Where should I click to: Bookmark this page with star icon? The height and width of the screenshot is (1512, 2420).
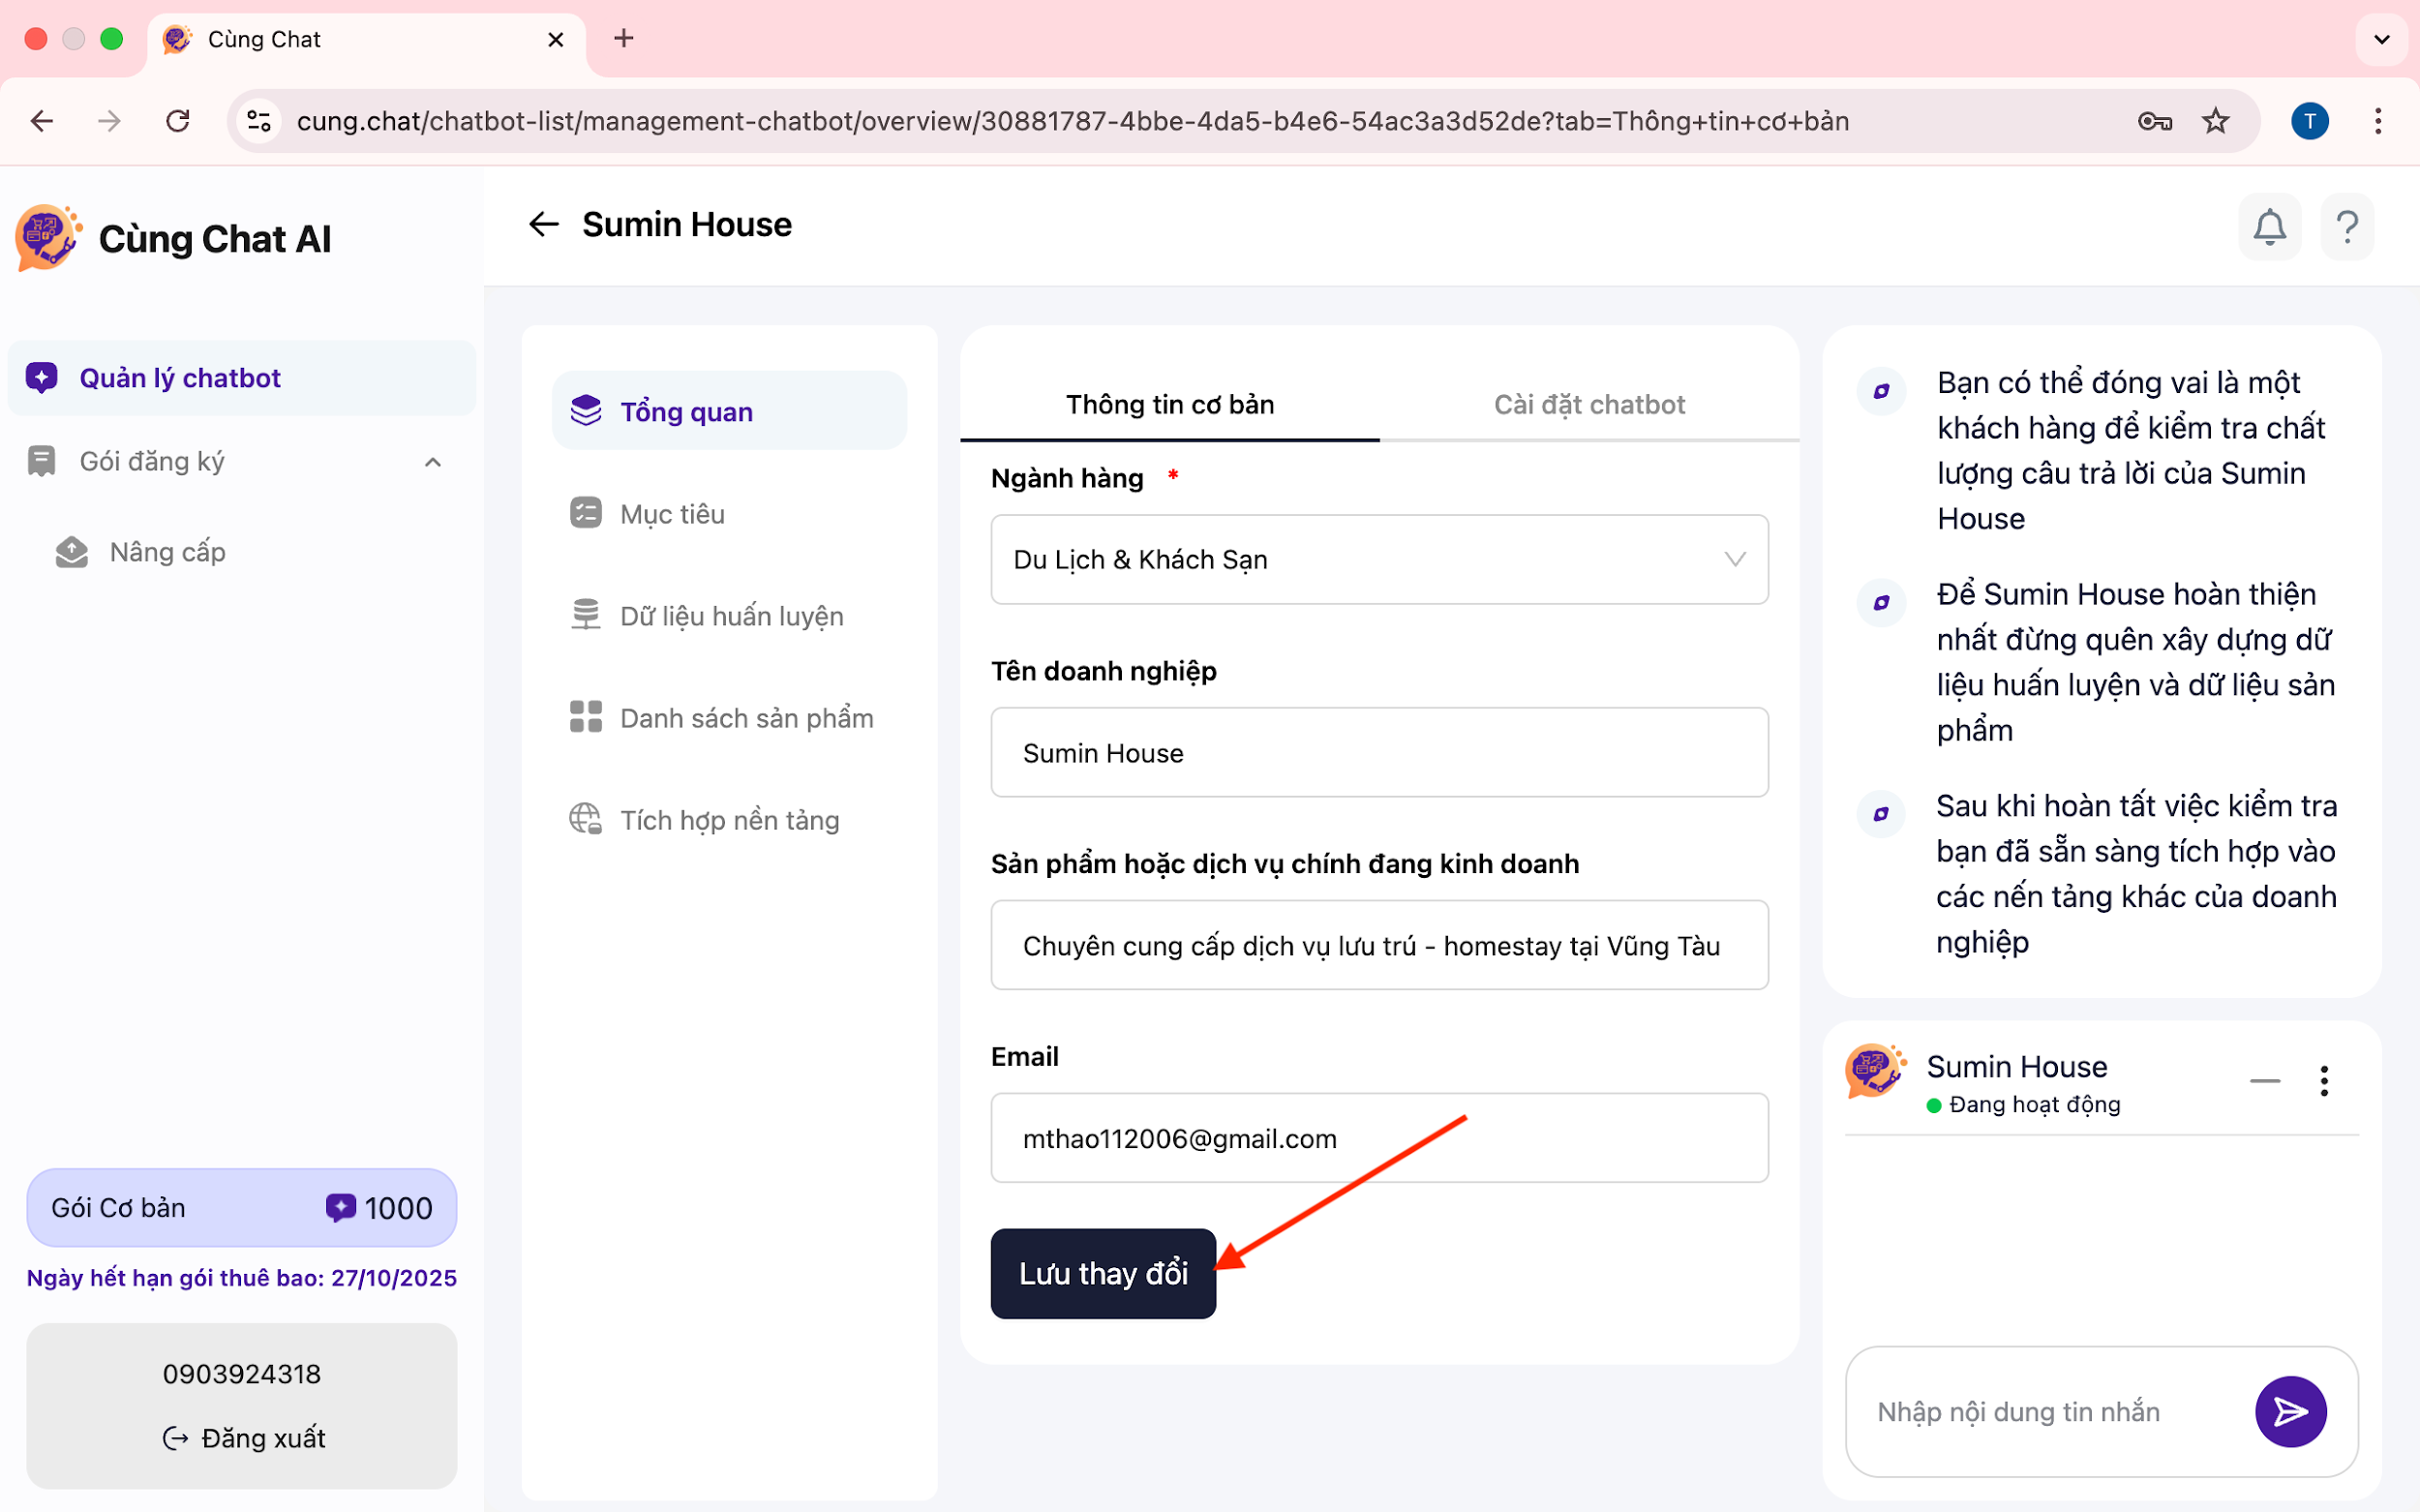pyautogui.click(x=2216, y=121)
